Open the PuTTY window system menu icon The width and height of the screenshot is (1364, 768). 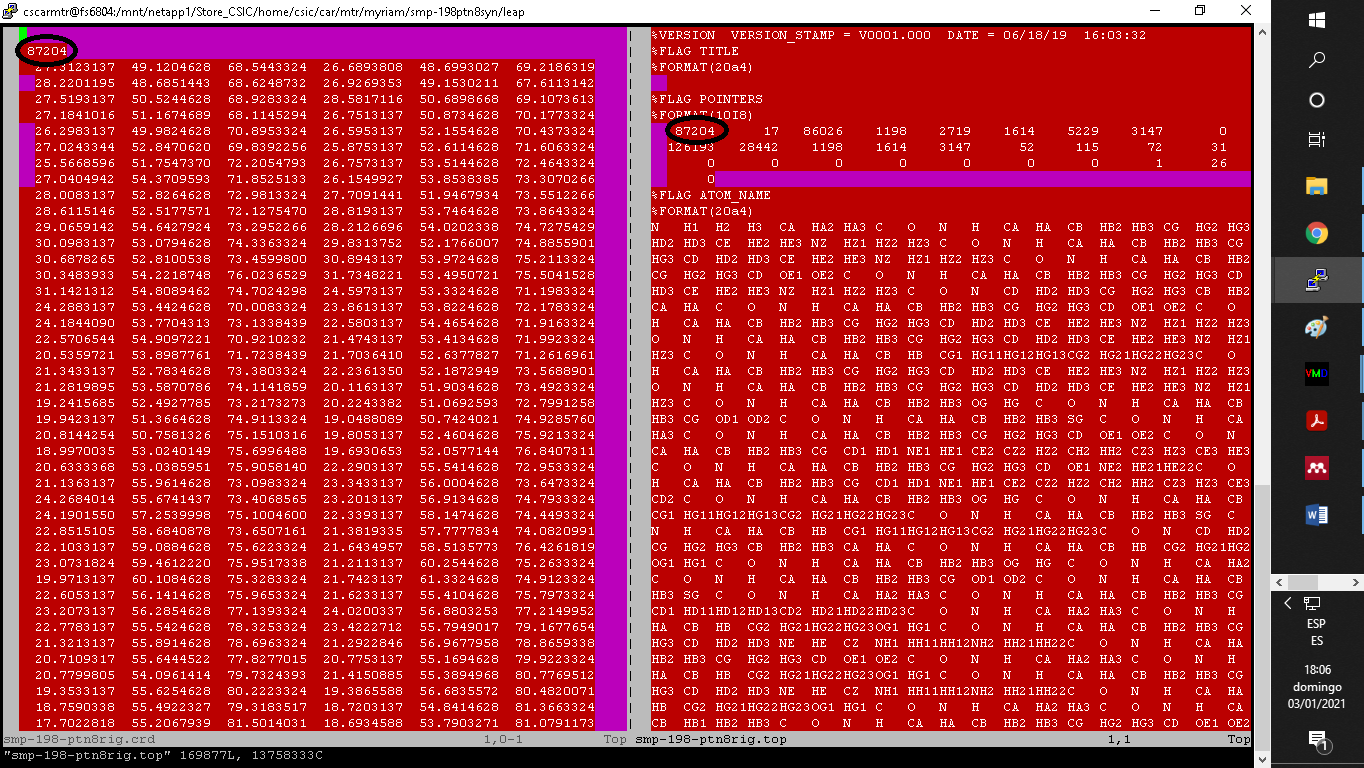[x=11, y=12]
